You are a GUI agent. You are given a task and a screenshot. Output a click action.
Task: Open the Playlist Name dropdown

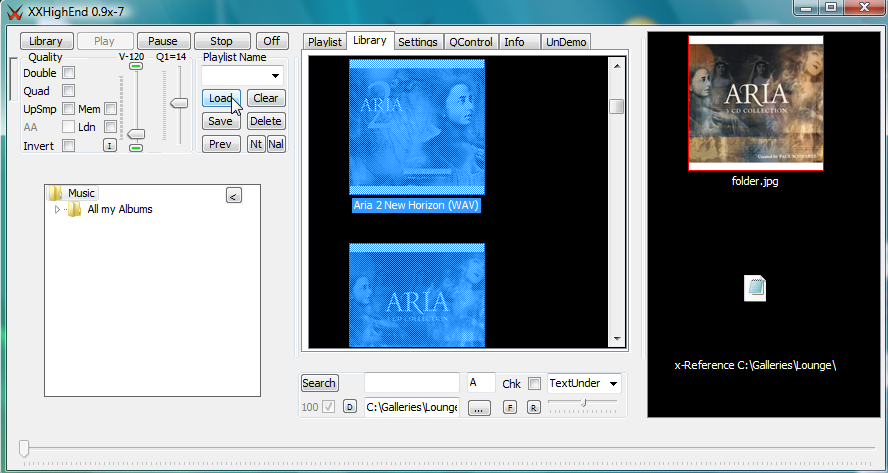[275, 76]
